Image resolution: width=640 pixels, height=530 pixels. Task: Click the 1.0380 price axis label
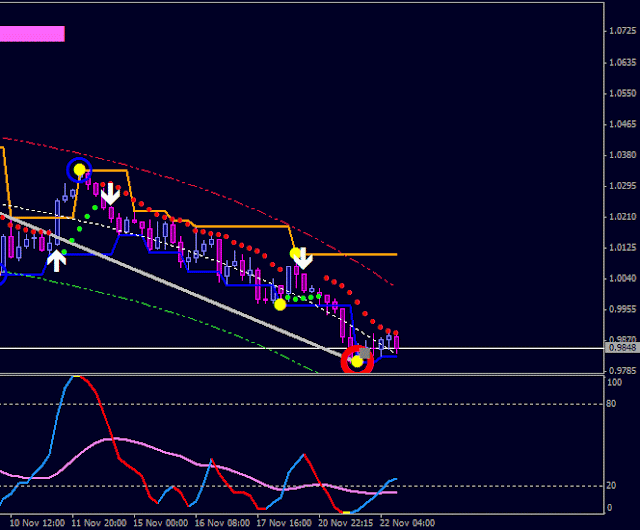pyautogui.click(x=622, y=155)
